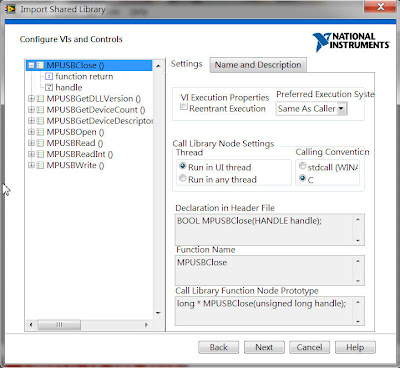This screenshot has height=368, width=400.
Task: Expand the MPUSBGetDeviceCount node
Action: click(x=31, y=110)
